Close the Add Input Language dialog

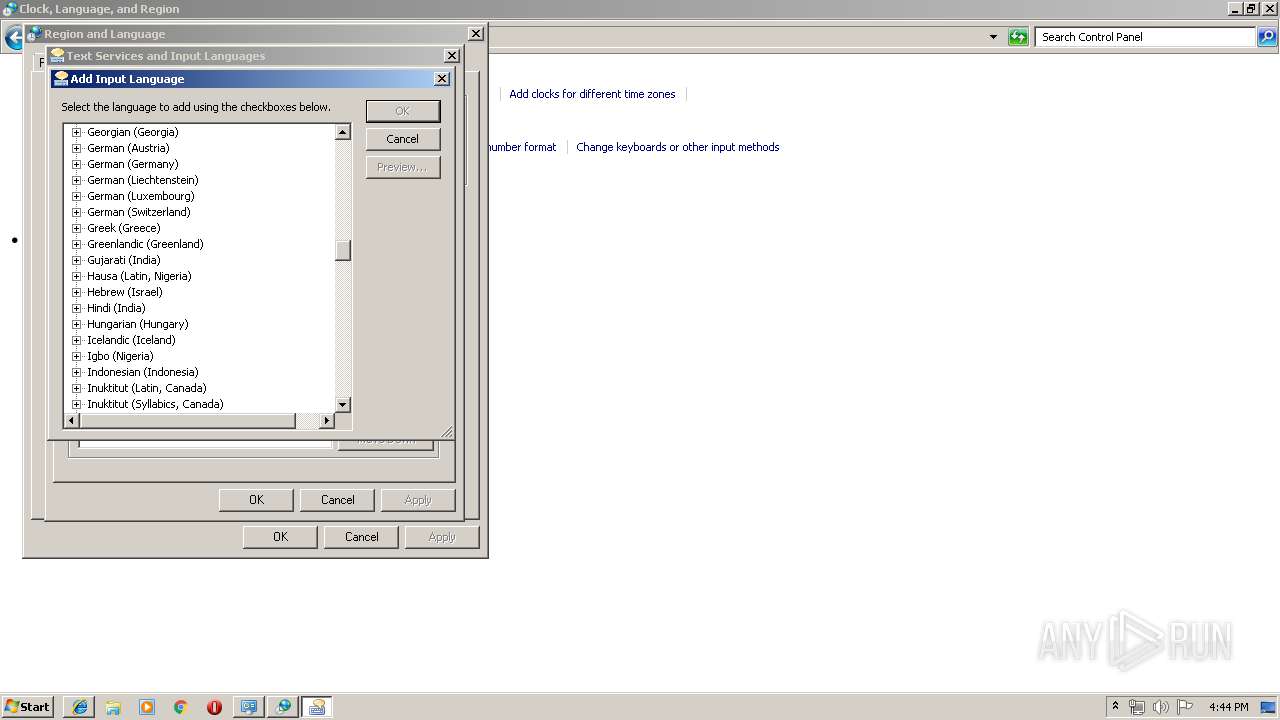coord(442,79)
